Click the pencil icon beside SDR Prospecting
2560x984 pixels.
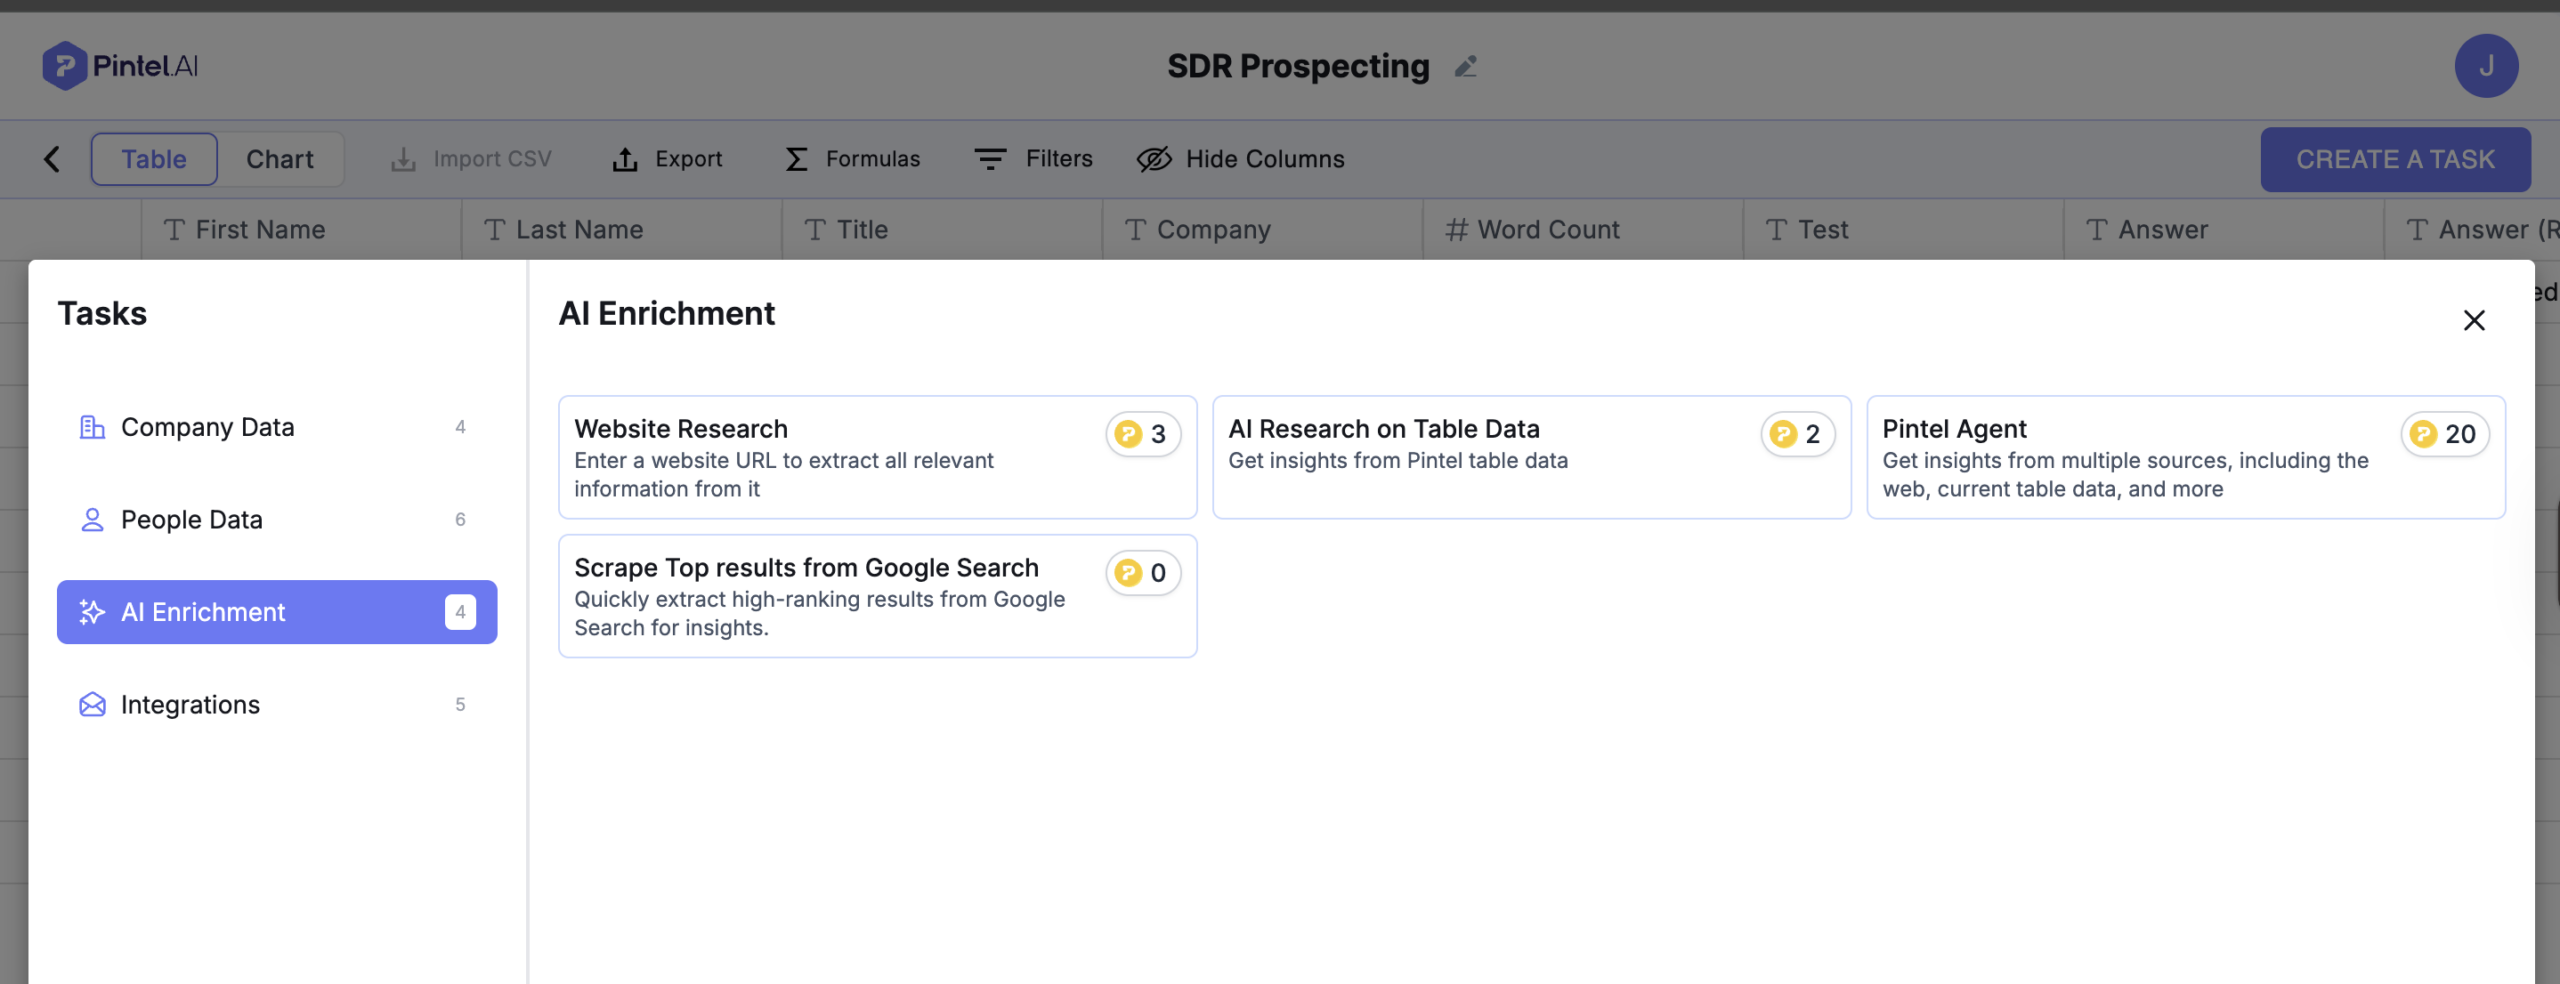(1466, 66)
